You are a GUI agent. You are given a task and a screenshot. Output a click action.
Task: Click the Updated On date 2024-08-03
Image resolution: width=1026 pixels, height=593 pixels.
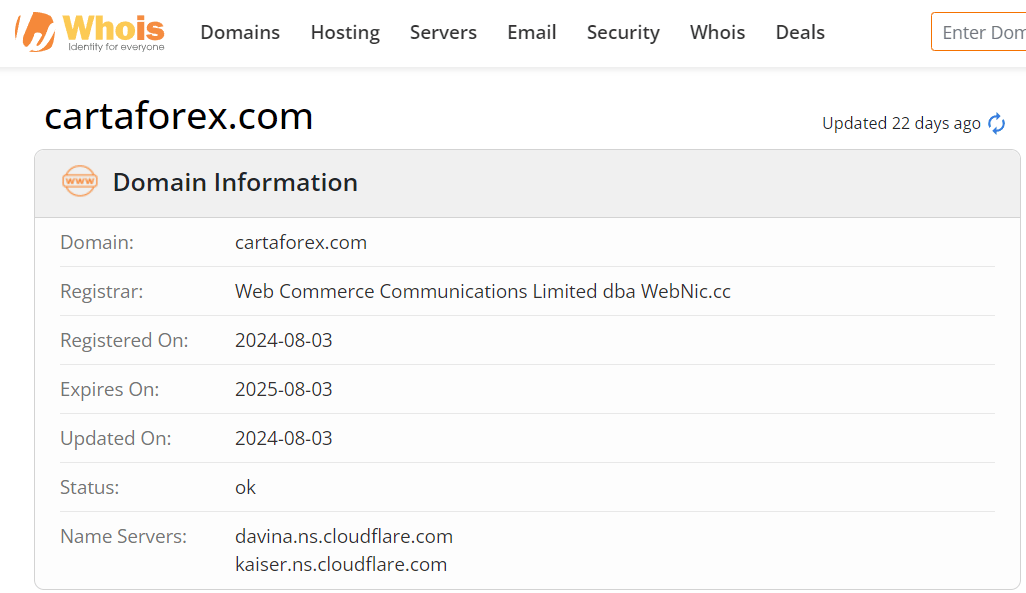coord(283,439)
